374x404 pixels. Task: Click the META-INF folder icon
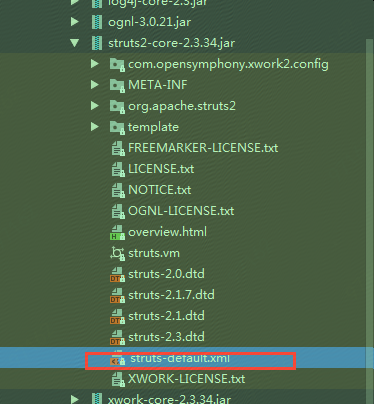(x=117, y=85)
